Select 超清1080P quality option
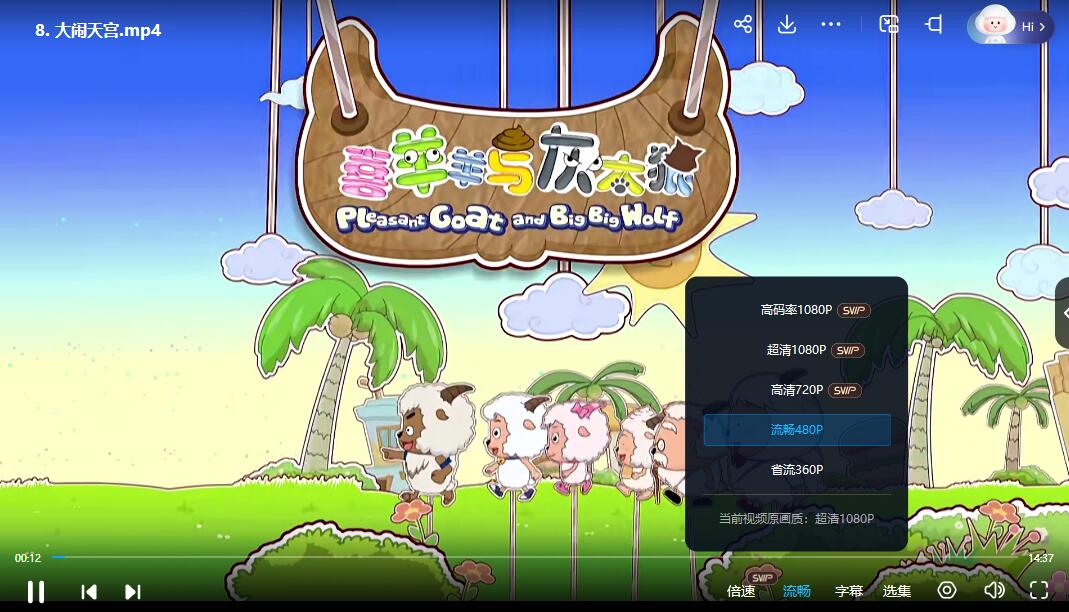This screenshot has width=1069, height=612. (796, 350)
